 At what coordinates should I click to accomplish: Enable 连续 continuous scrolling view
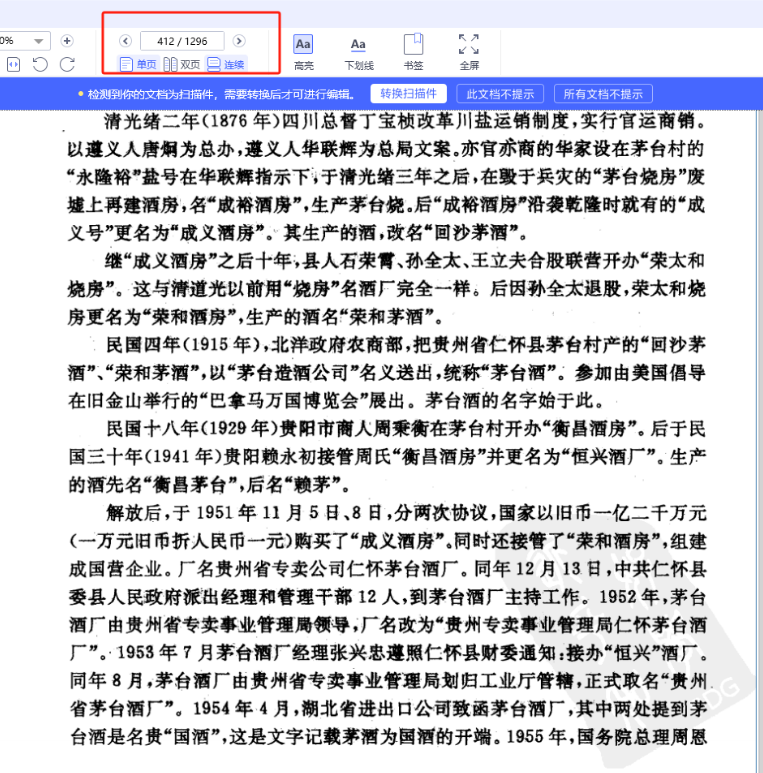226,65
